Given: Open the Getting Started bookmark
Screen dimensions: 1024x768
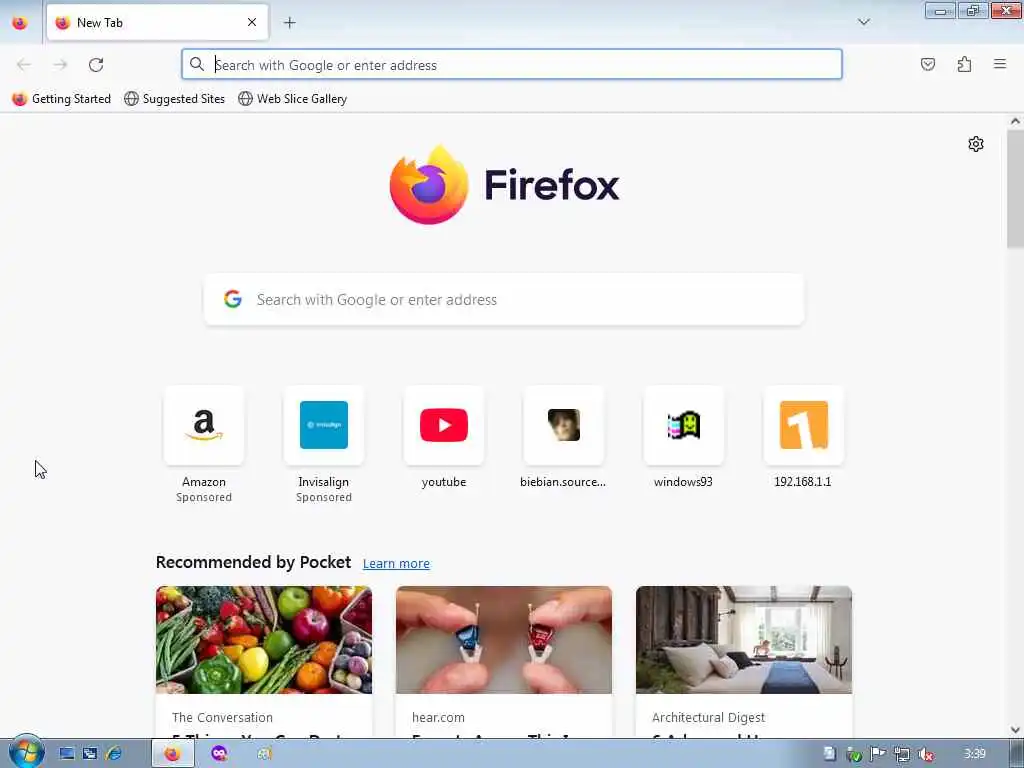Looking at the screenshot, I should pos(61,99).
